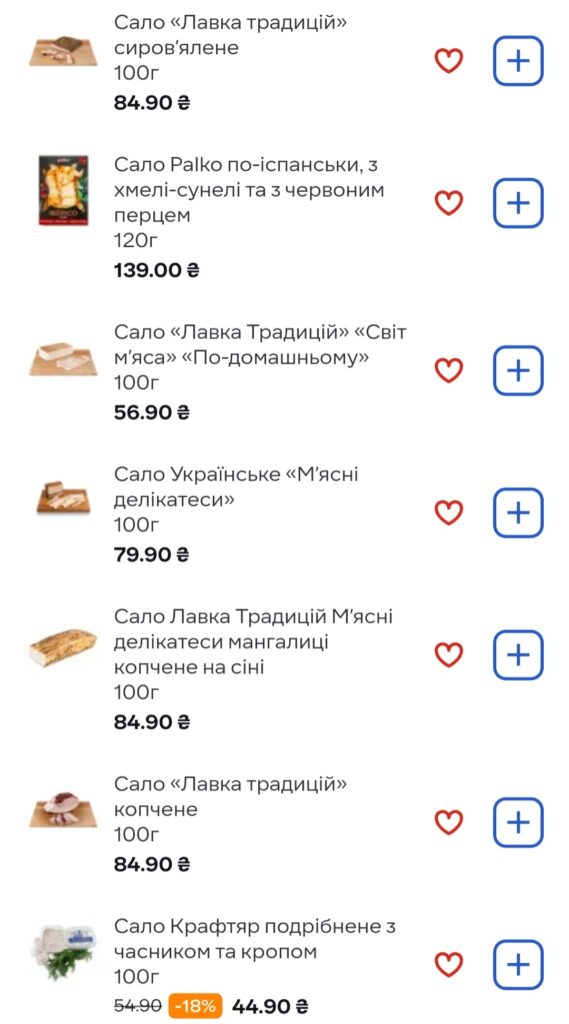Open Сало Українське «М'ясні делікатеси» title
This screenshot has width=569, height=1024.
(236, 488)
